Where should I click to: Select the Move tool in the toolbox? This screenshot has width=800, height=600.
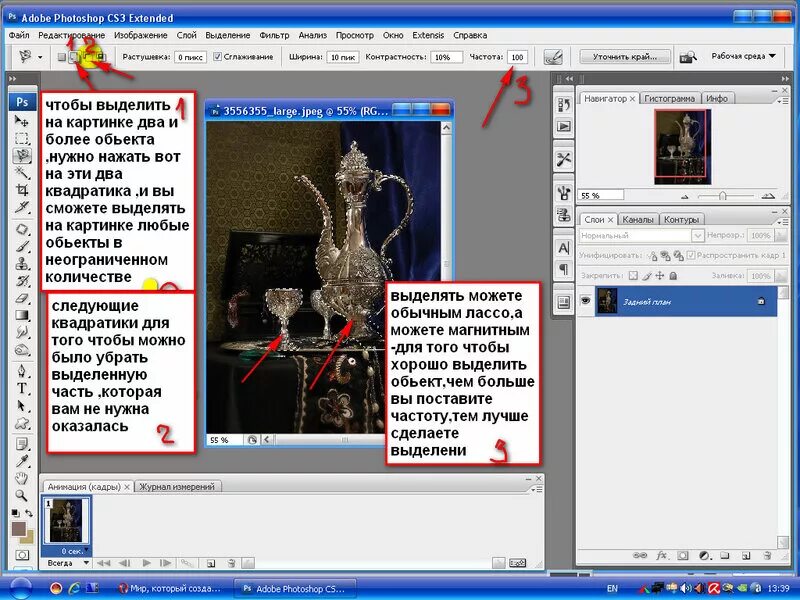[21, 121]
